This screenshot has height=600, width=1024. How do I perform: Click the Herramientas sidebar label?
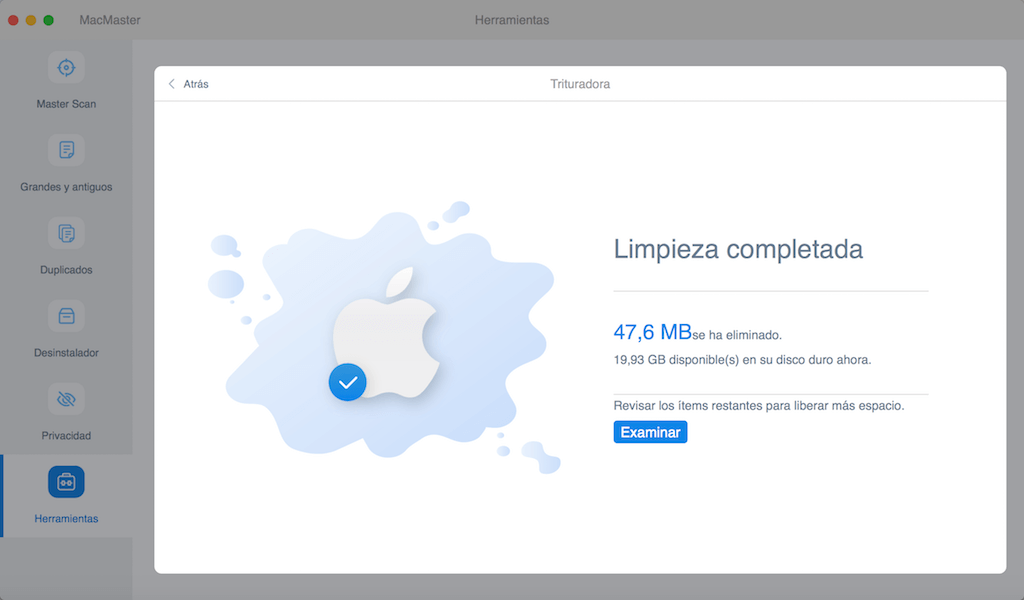click(66, 518)
